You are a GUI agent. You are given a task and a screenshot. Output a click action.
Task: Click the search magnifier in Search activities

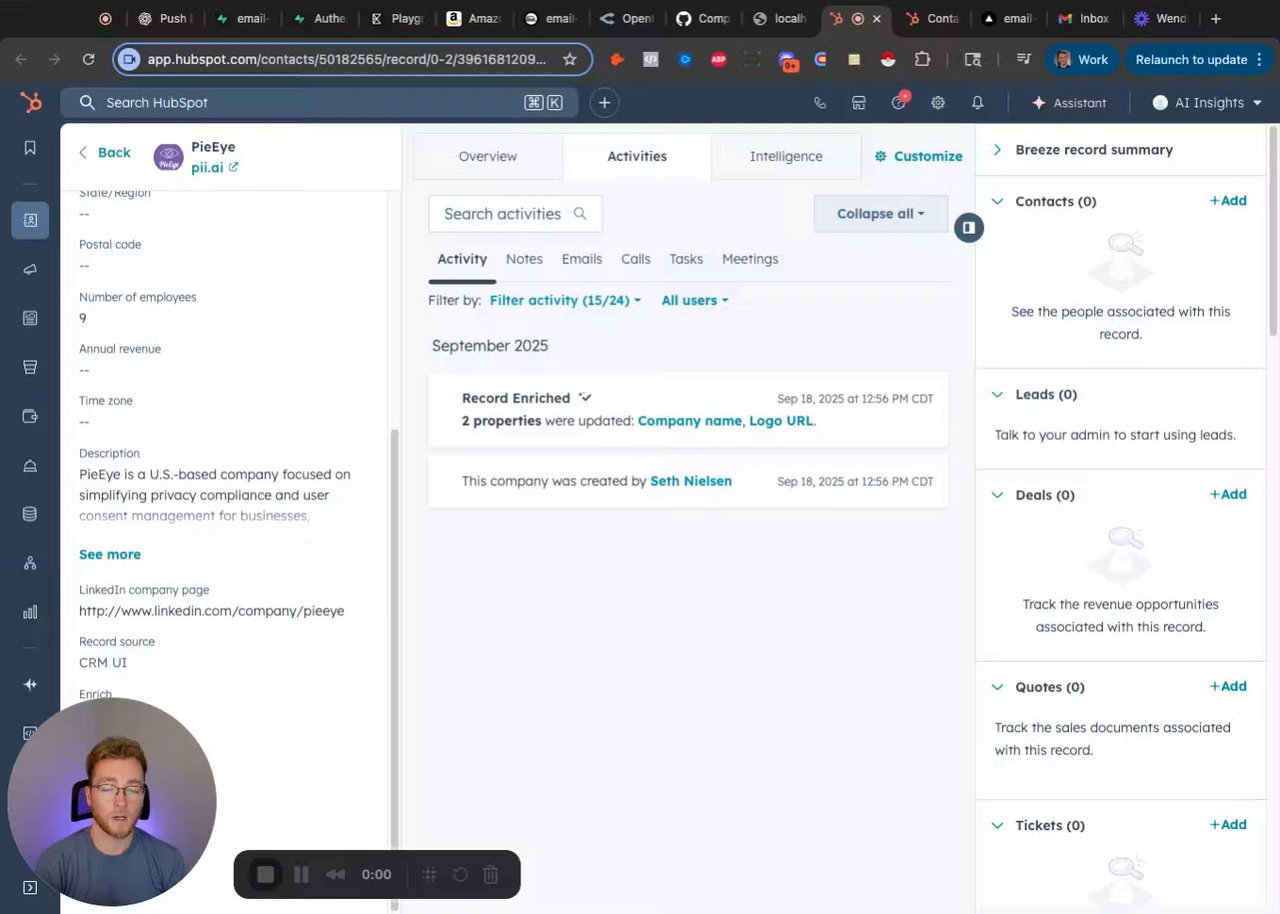pyautogui.click(x=580, y=214)
